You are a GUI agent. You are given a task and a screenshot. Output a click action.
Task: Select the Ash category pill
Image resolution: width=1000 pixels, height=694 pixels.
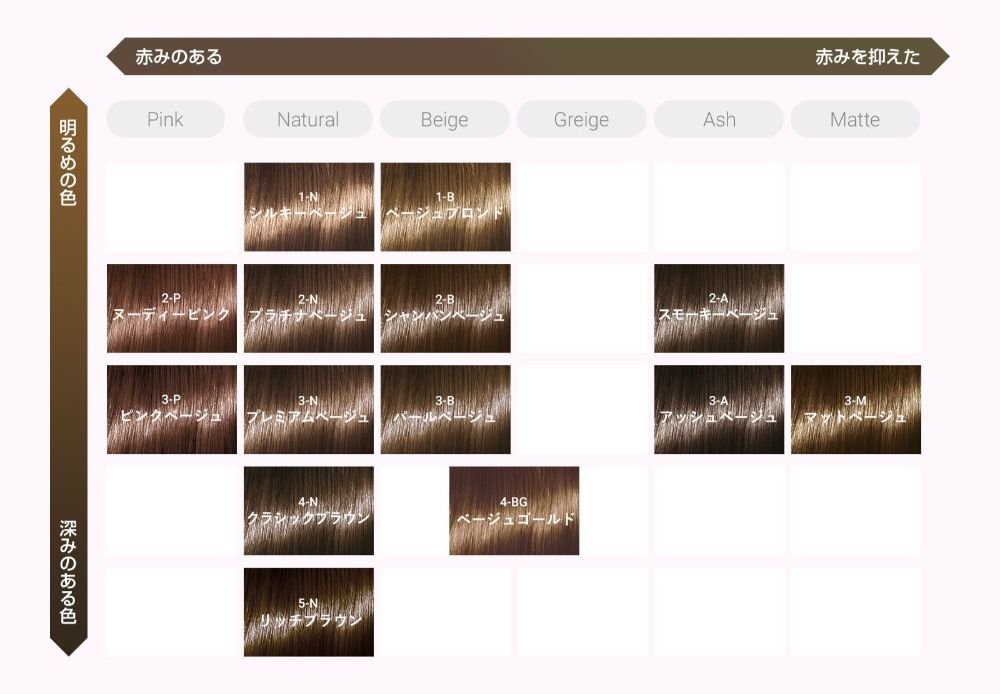pyautogui.click(x=719, y=119)
